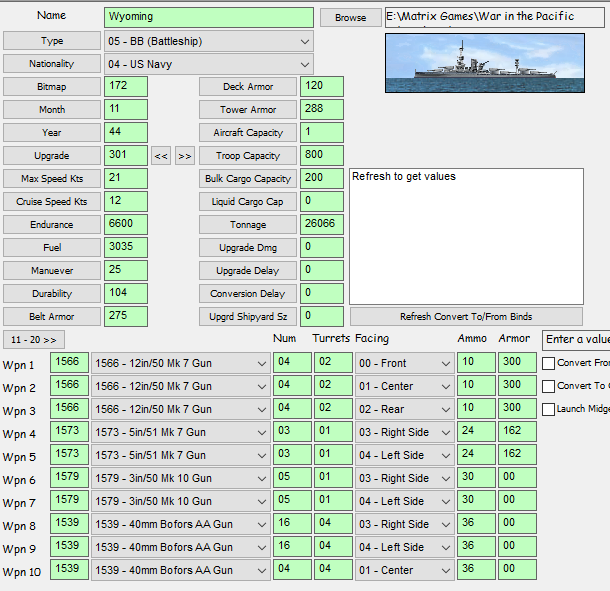The width and height of the screenshot is (610, 591).
Task: Show weapons 11 - 20 >> page
Action: 34,340
